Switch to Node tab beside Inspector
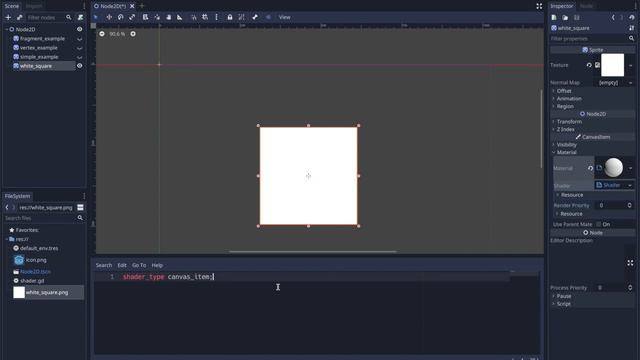 coord(586,6)
